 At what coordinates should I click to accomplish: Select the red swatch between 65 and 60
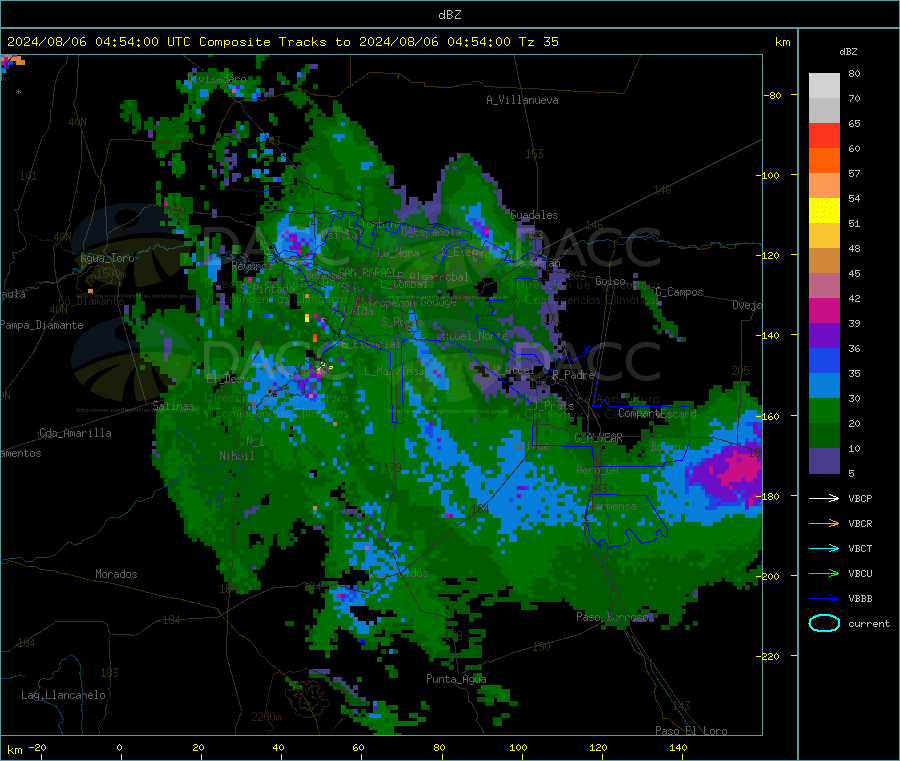pos(824,135)
